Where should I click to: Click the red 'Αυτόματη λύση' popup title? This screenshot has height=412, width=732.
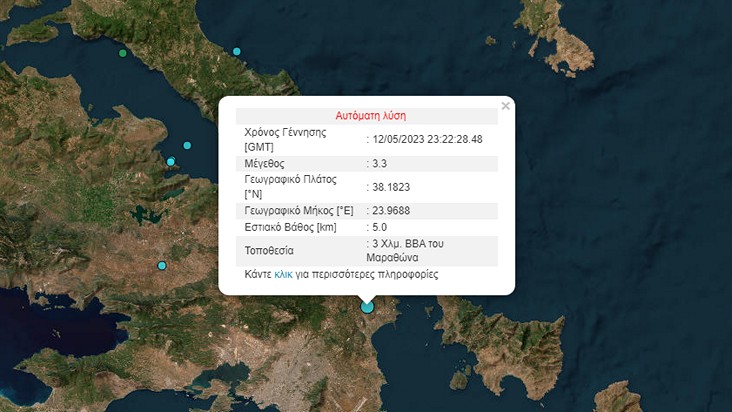click(x=369, y=116)
